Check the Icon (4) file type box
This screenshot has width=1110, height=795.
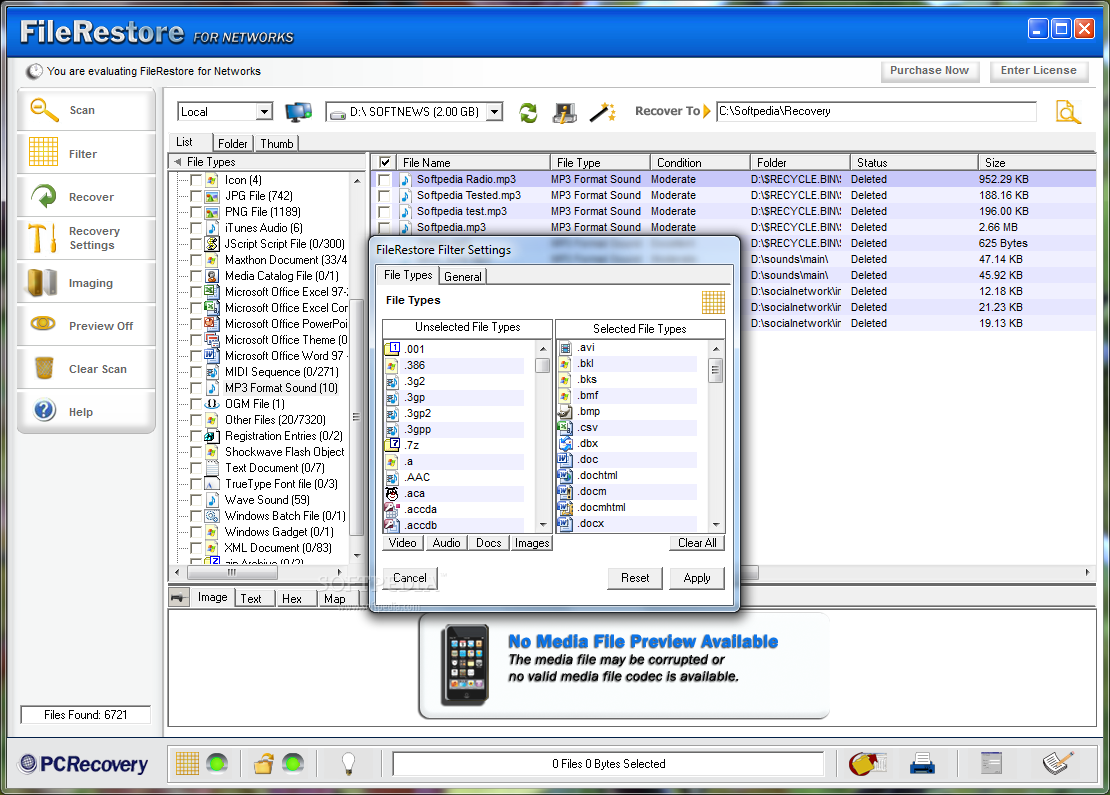tap(196, 180)
